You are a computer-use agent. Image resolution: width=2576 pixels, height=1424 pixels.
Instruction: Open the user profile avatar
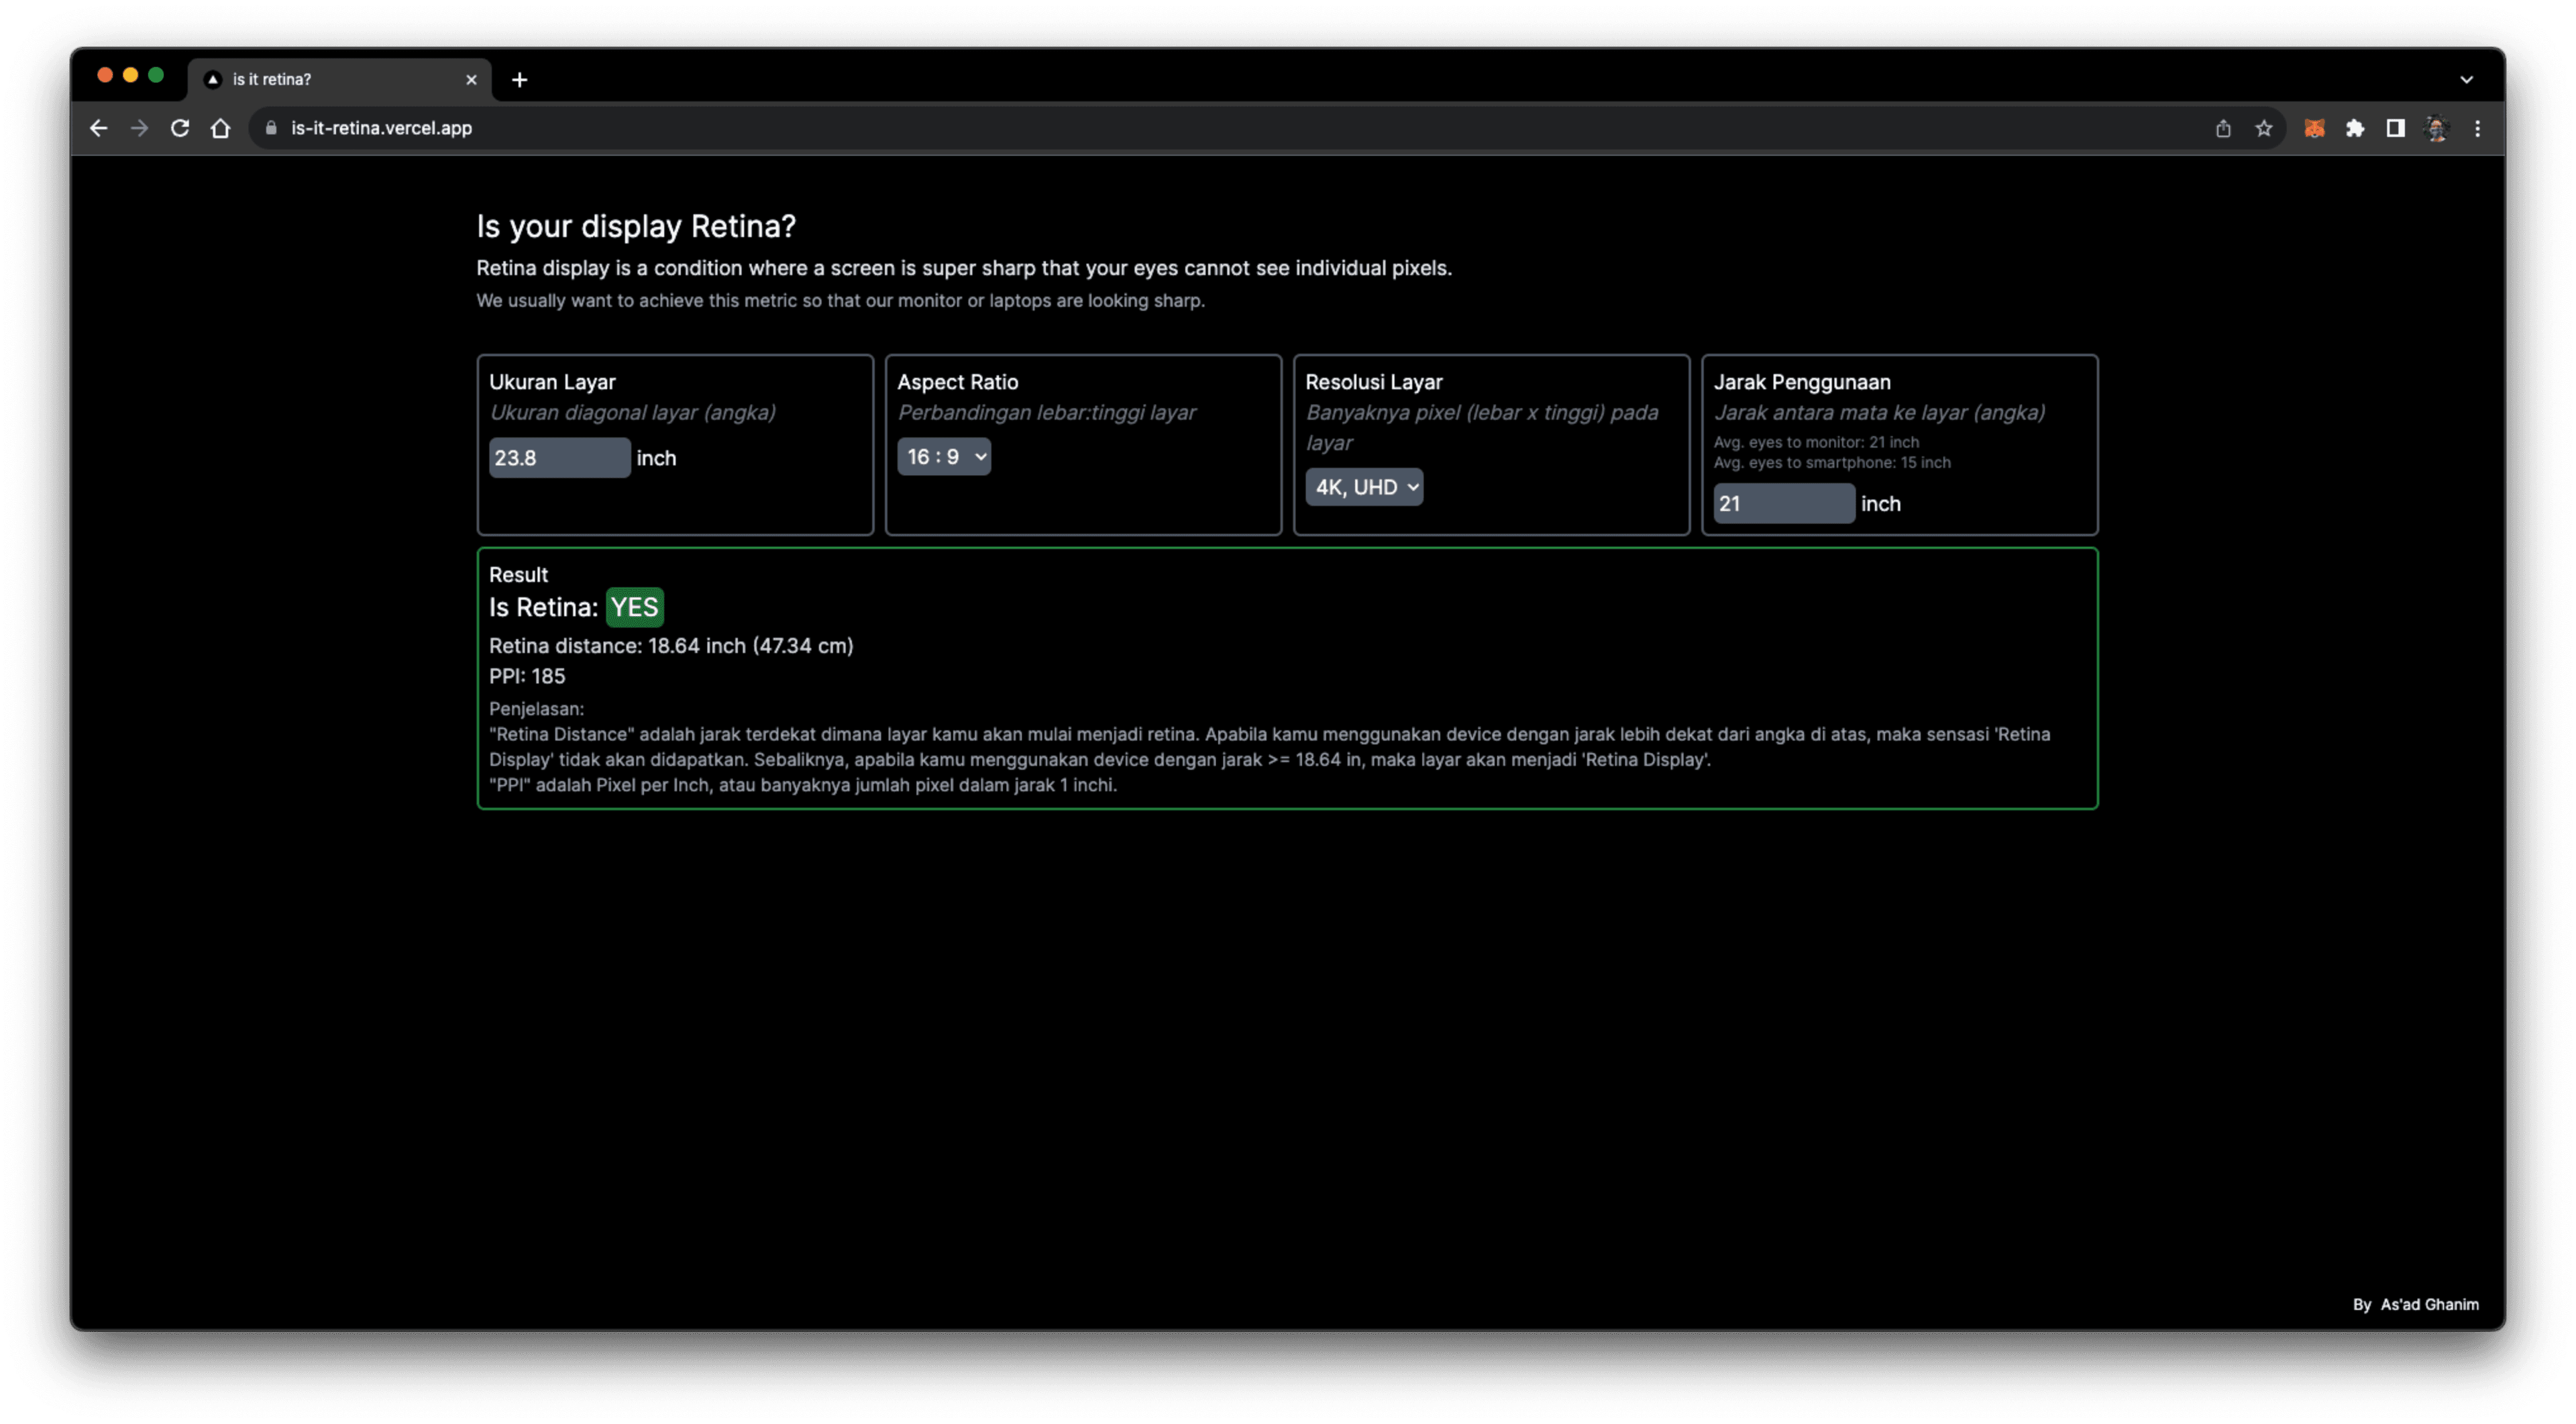(2436, 128)
